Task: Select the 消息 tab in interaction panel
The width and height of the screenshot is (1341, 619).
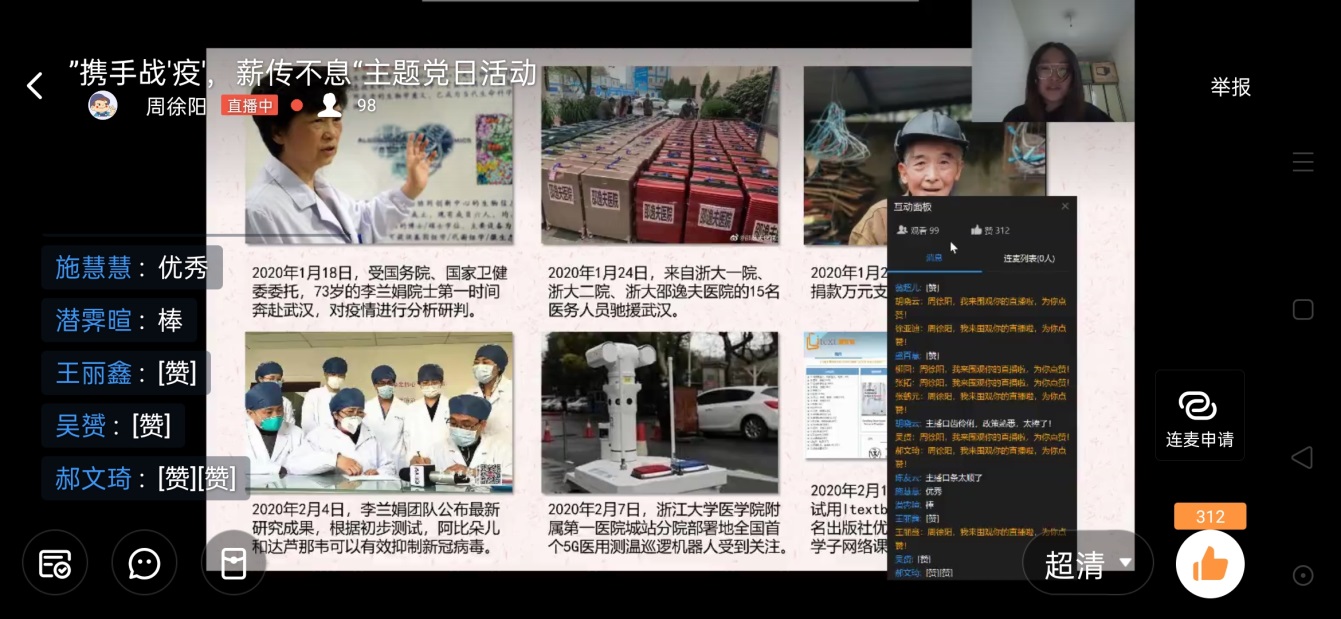Action: coord(932,259)
